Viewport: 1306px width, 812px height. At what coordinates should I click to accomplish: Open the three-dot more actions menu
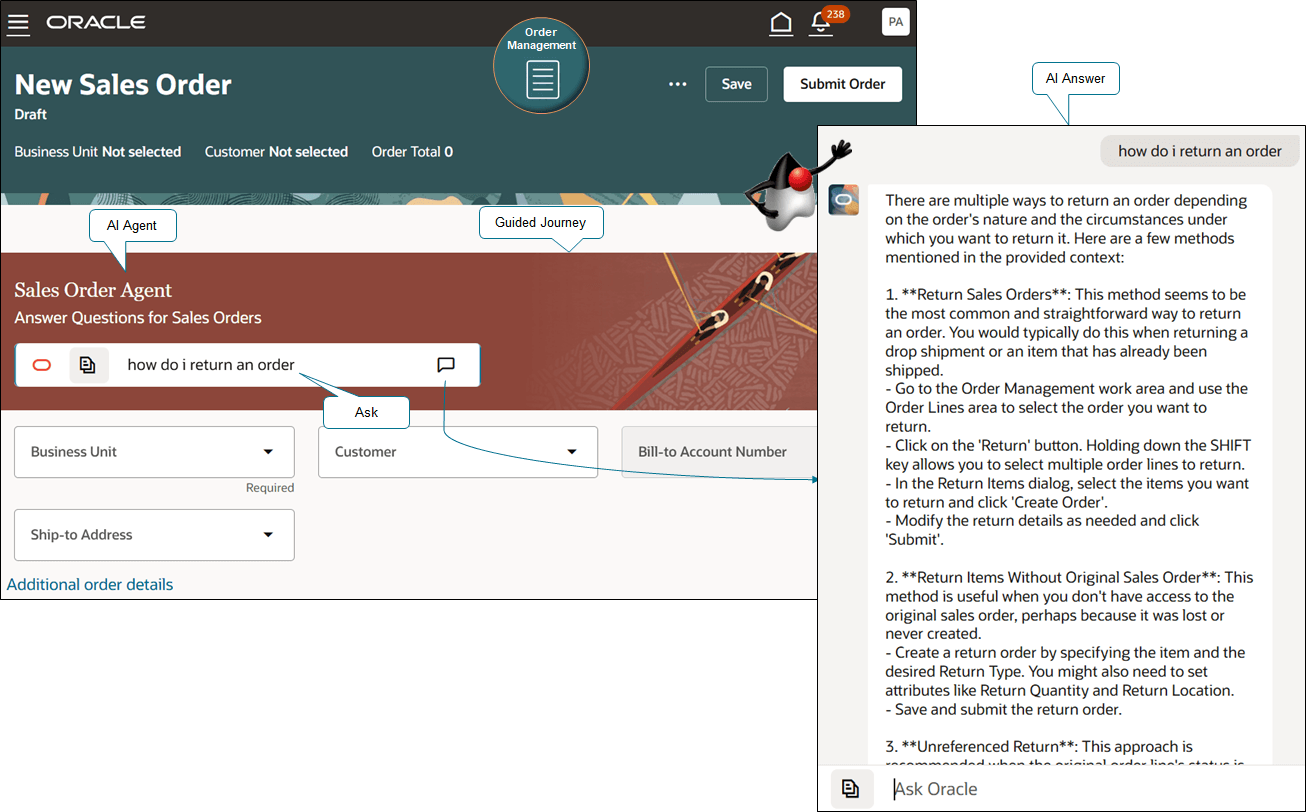678,84
